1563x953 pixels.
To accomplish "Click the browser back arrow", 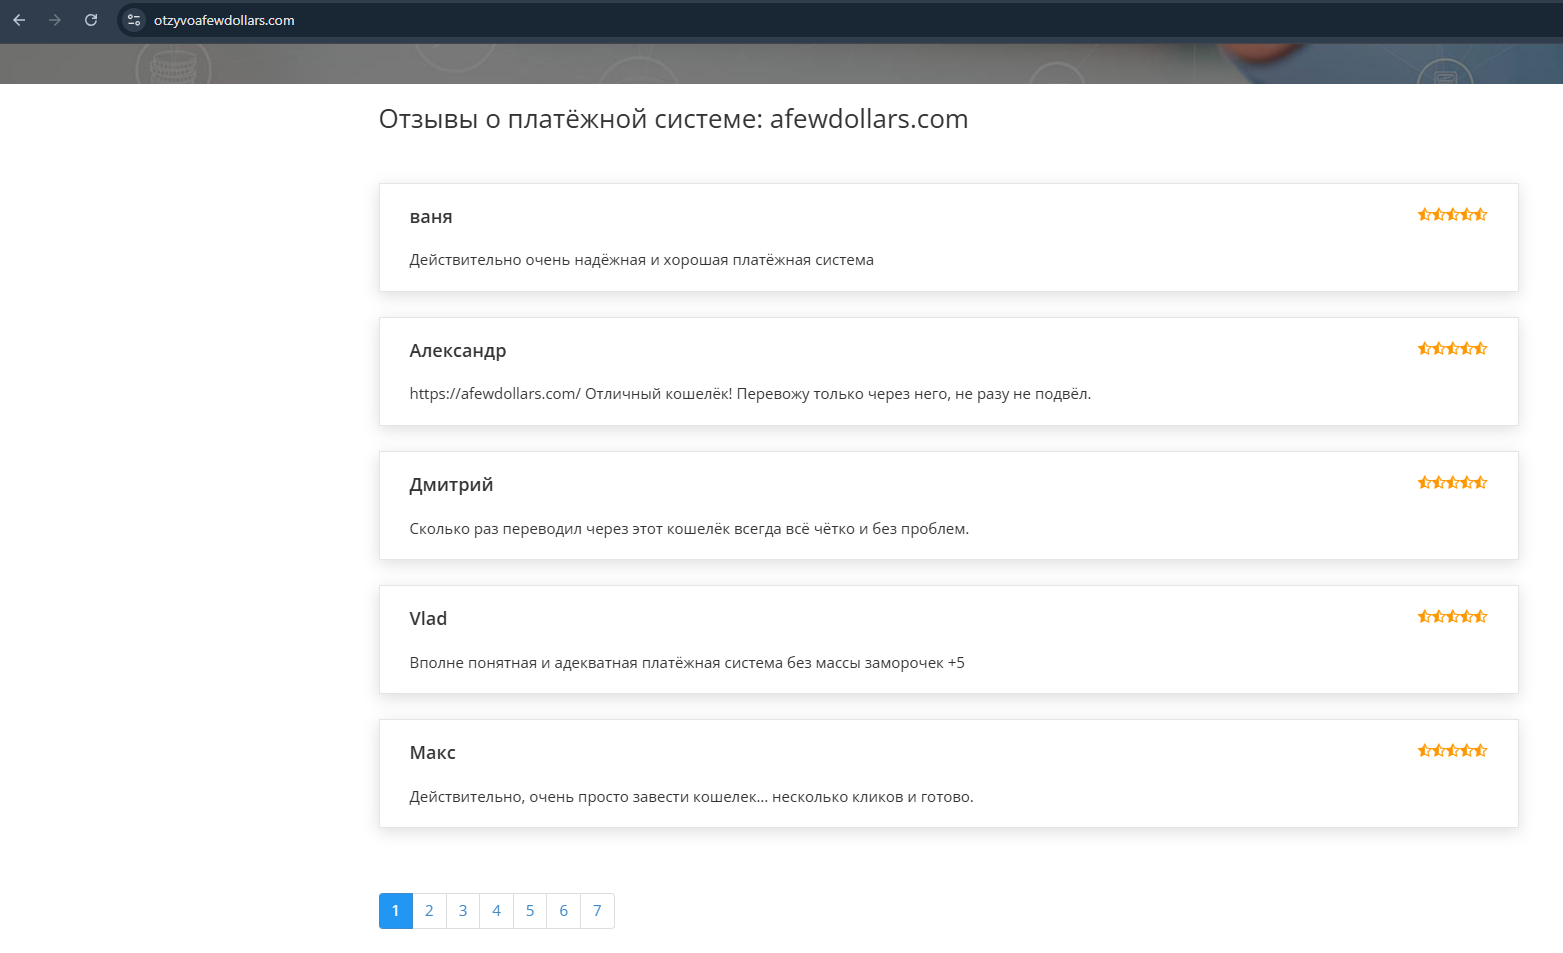I will coord(19,20).
